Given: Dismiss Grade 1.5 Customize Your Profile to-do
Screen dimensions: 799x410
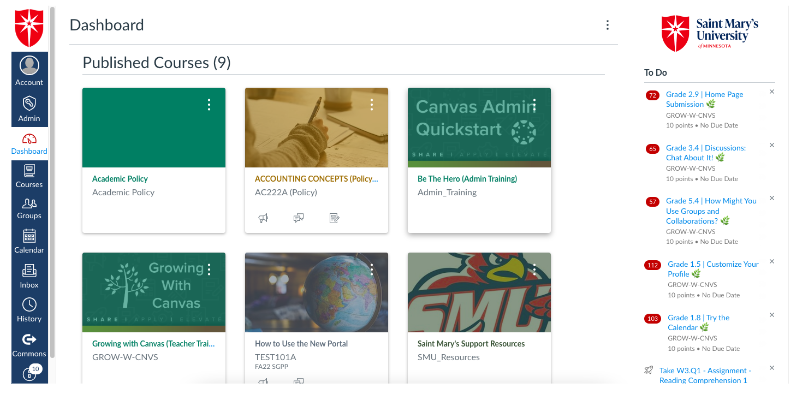Looking at the screenshot, I should tap(771, 261).
